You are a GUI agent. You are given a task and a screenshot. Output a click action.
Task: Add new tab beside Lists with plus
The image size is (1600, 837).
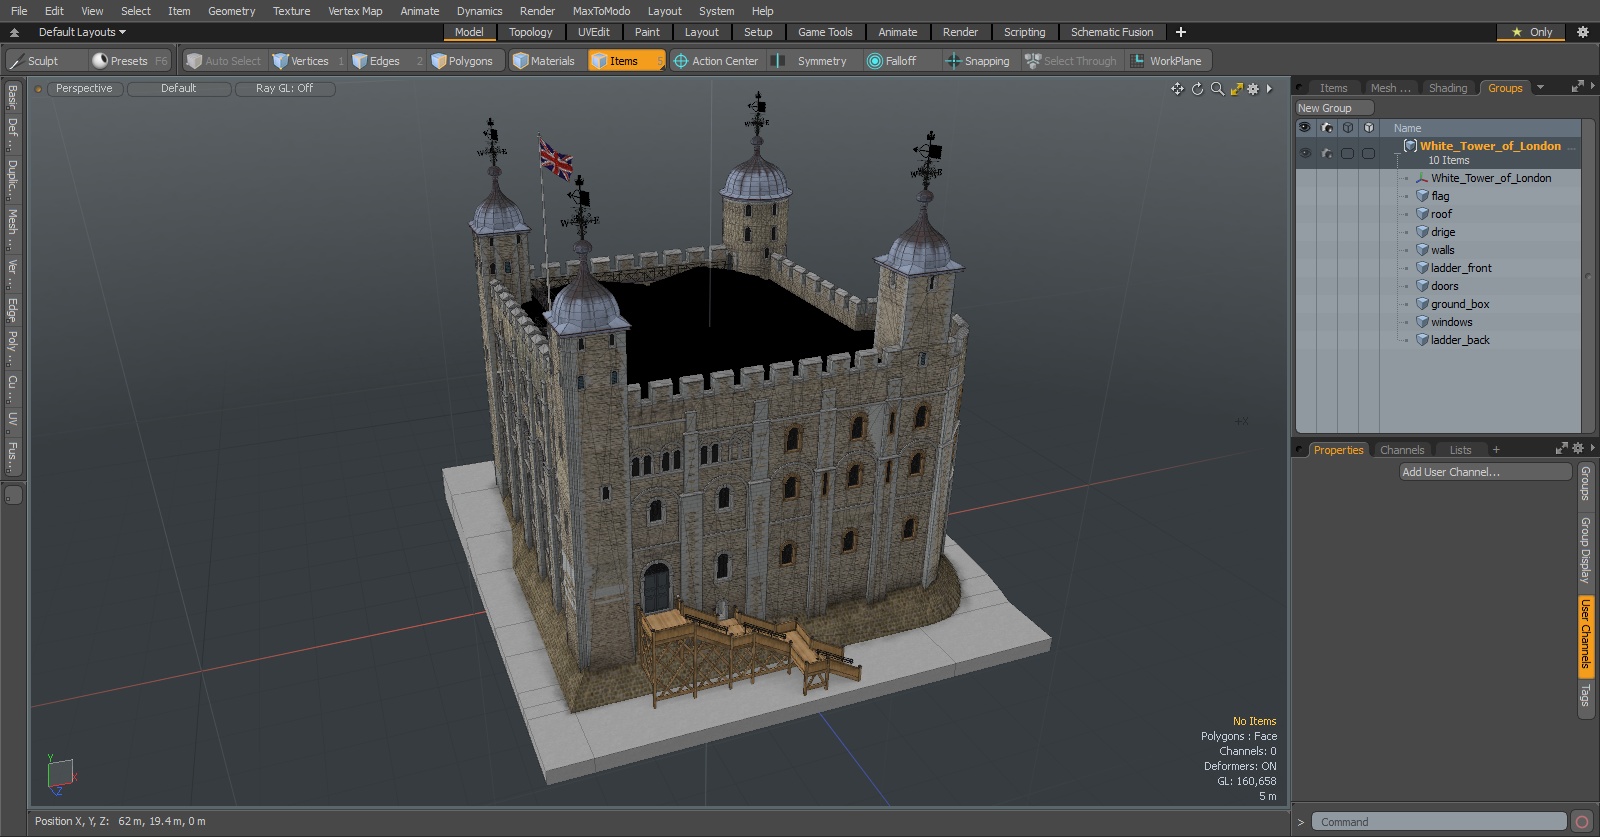(x=1496, y=450)
